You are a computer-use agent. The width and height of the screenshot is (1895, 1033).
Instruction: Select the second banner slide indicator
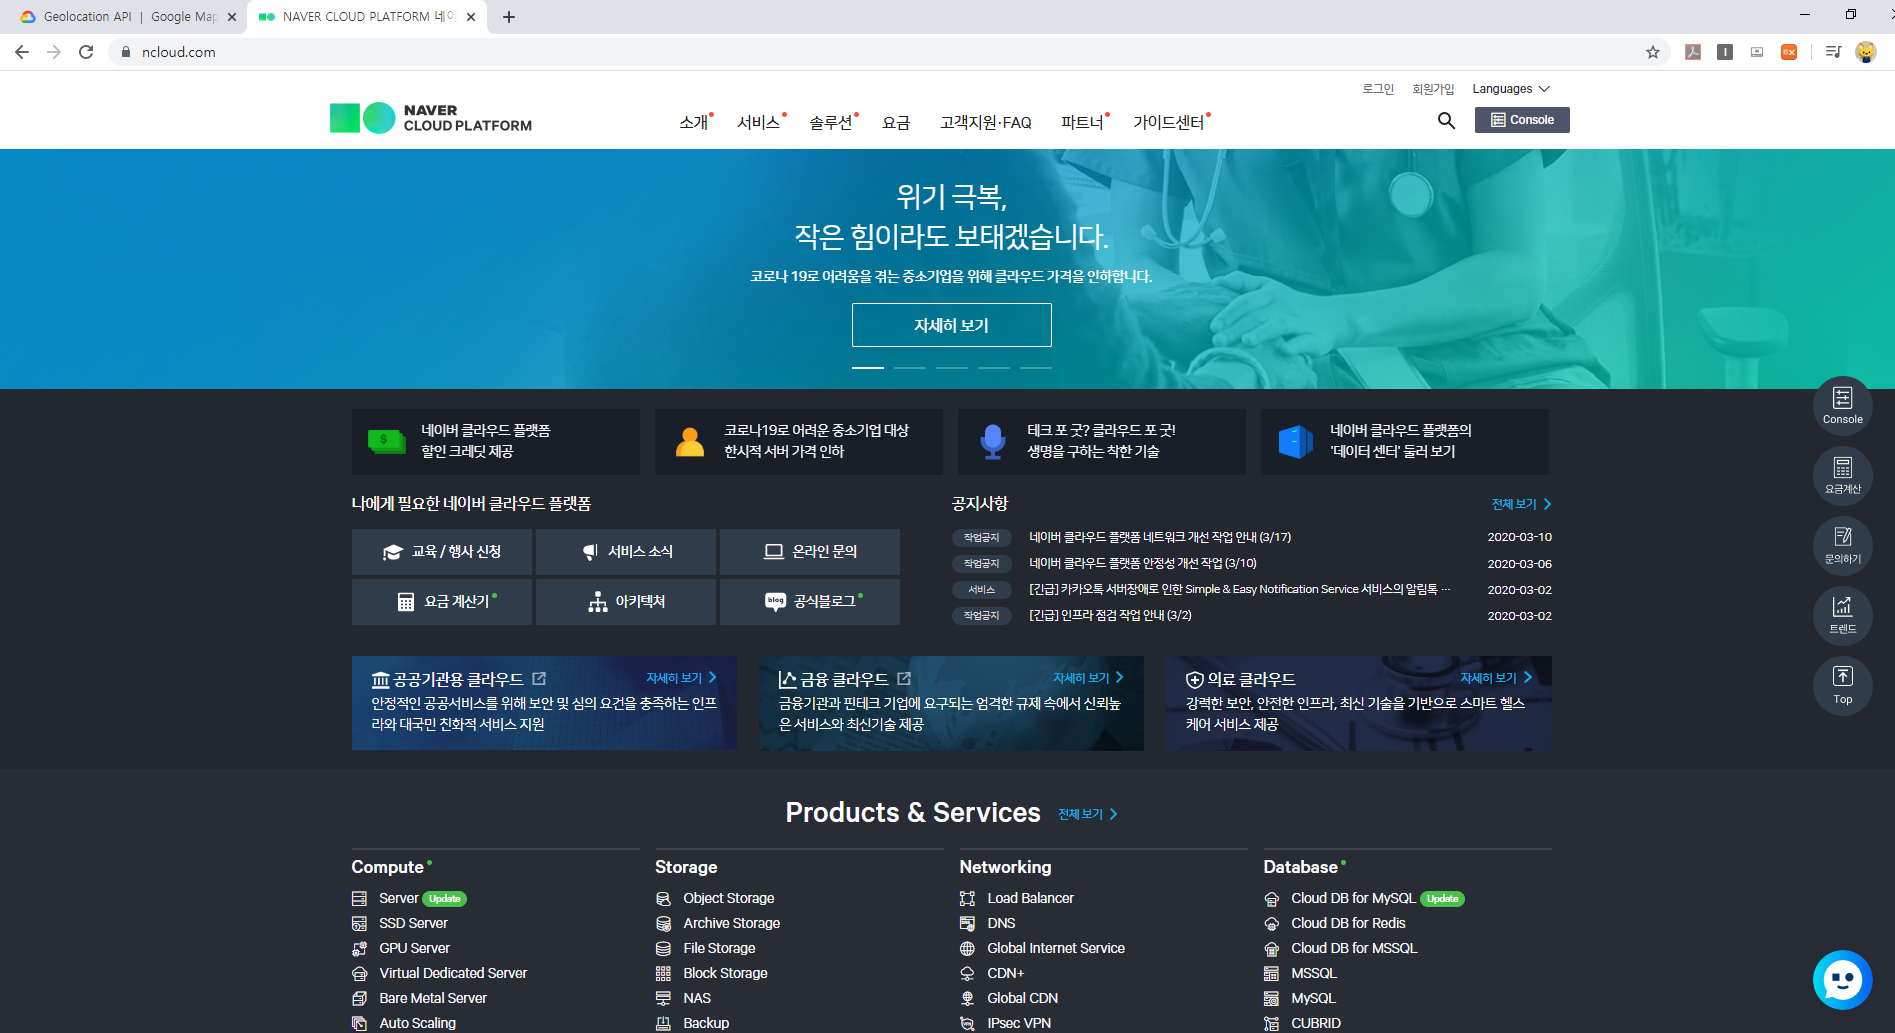click(910, 367)
